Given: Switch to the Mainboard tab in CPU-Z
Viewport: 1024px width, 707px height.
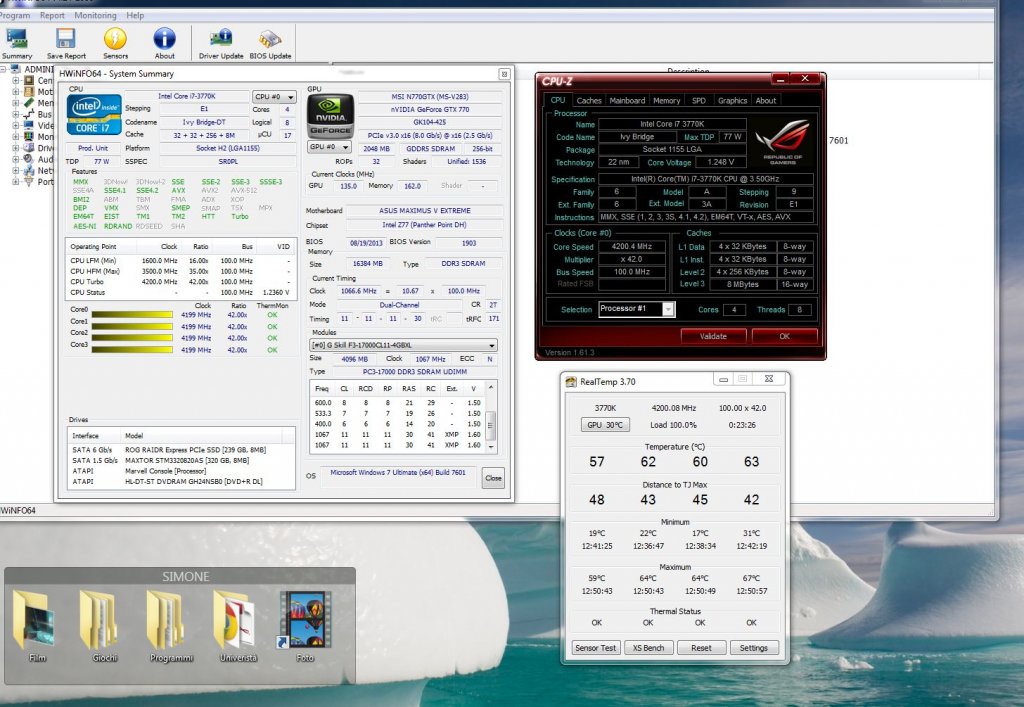Looking at the screenshot, I should (627, 101).
